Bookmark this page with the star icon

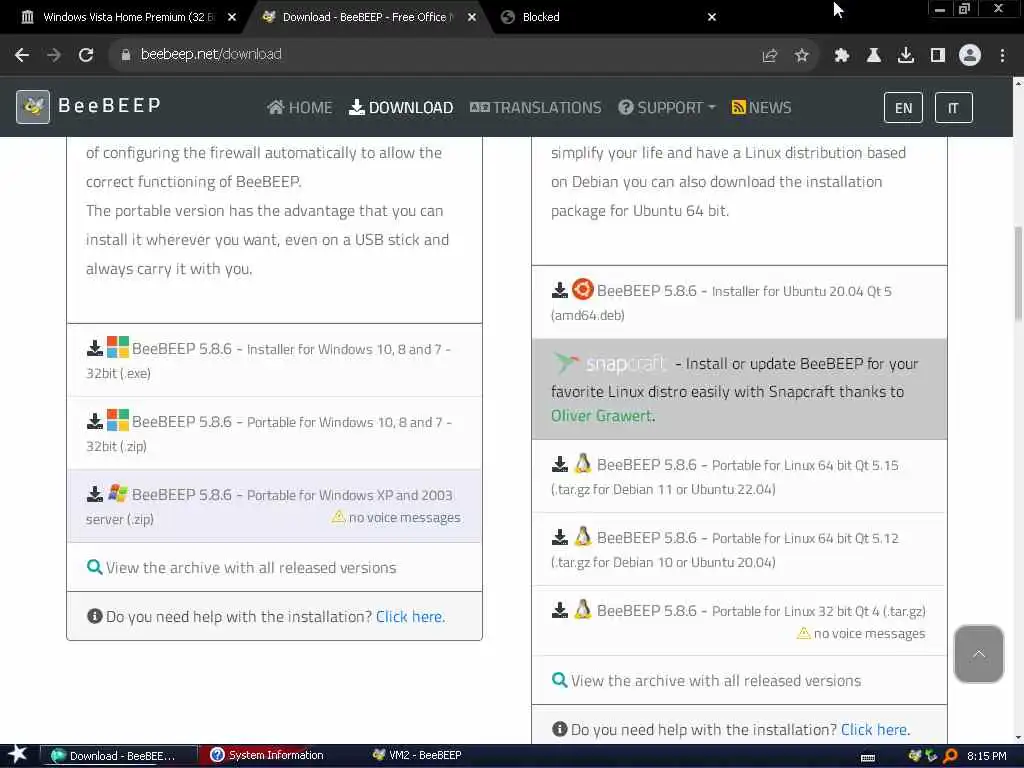tap(801, 56)
